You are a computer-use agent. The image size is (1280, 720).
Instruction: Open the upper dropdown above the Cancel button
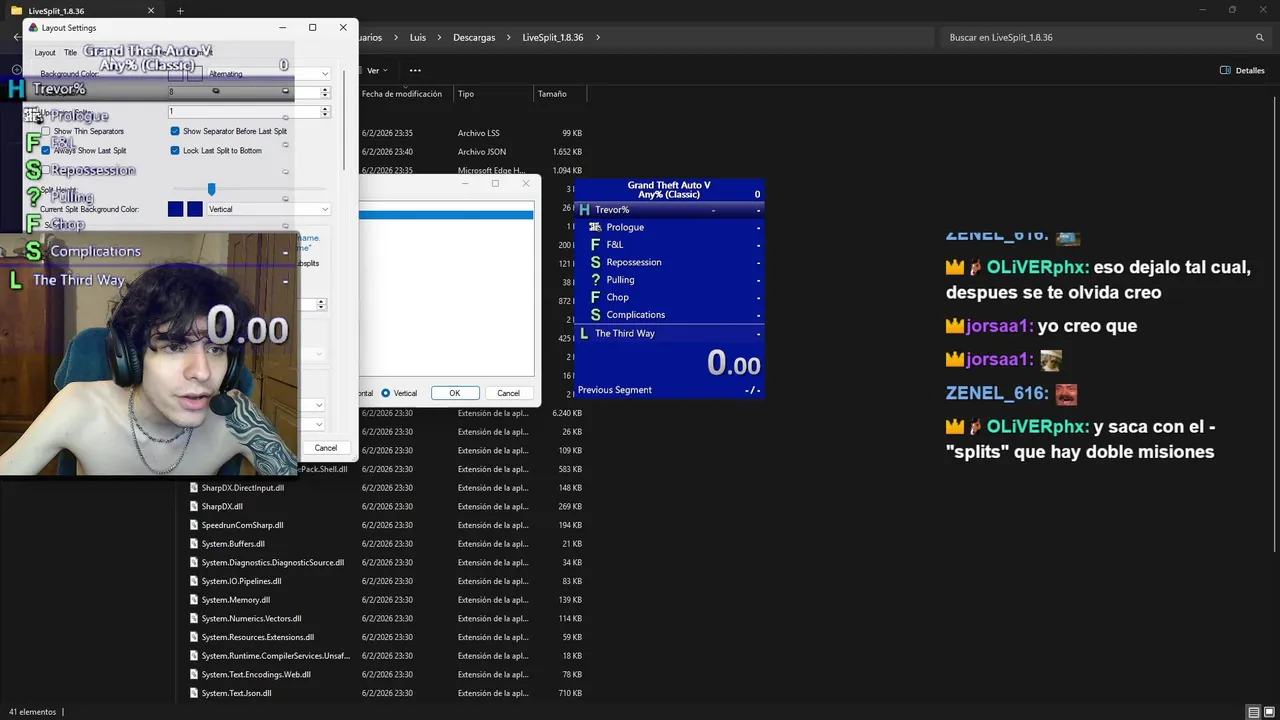coord(311,405)
